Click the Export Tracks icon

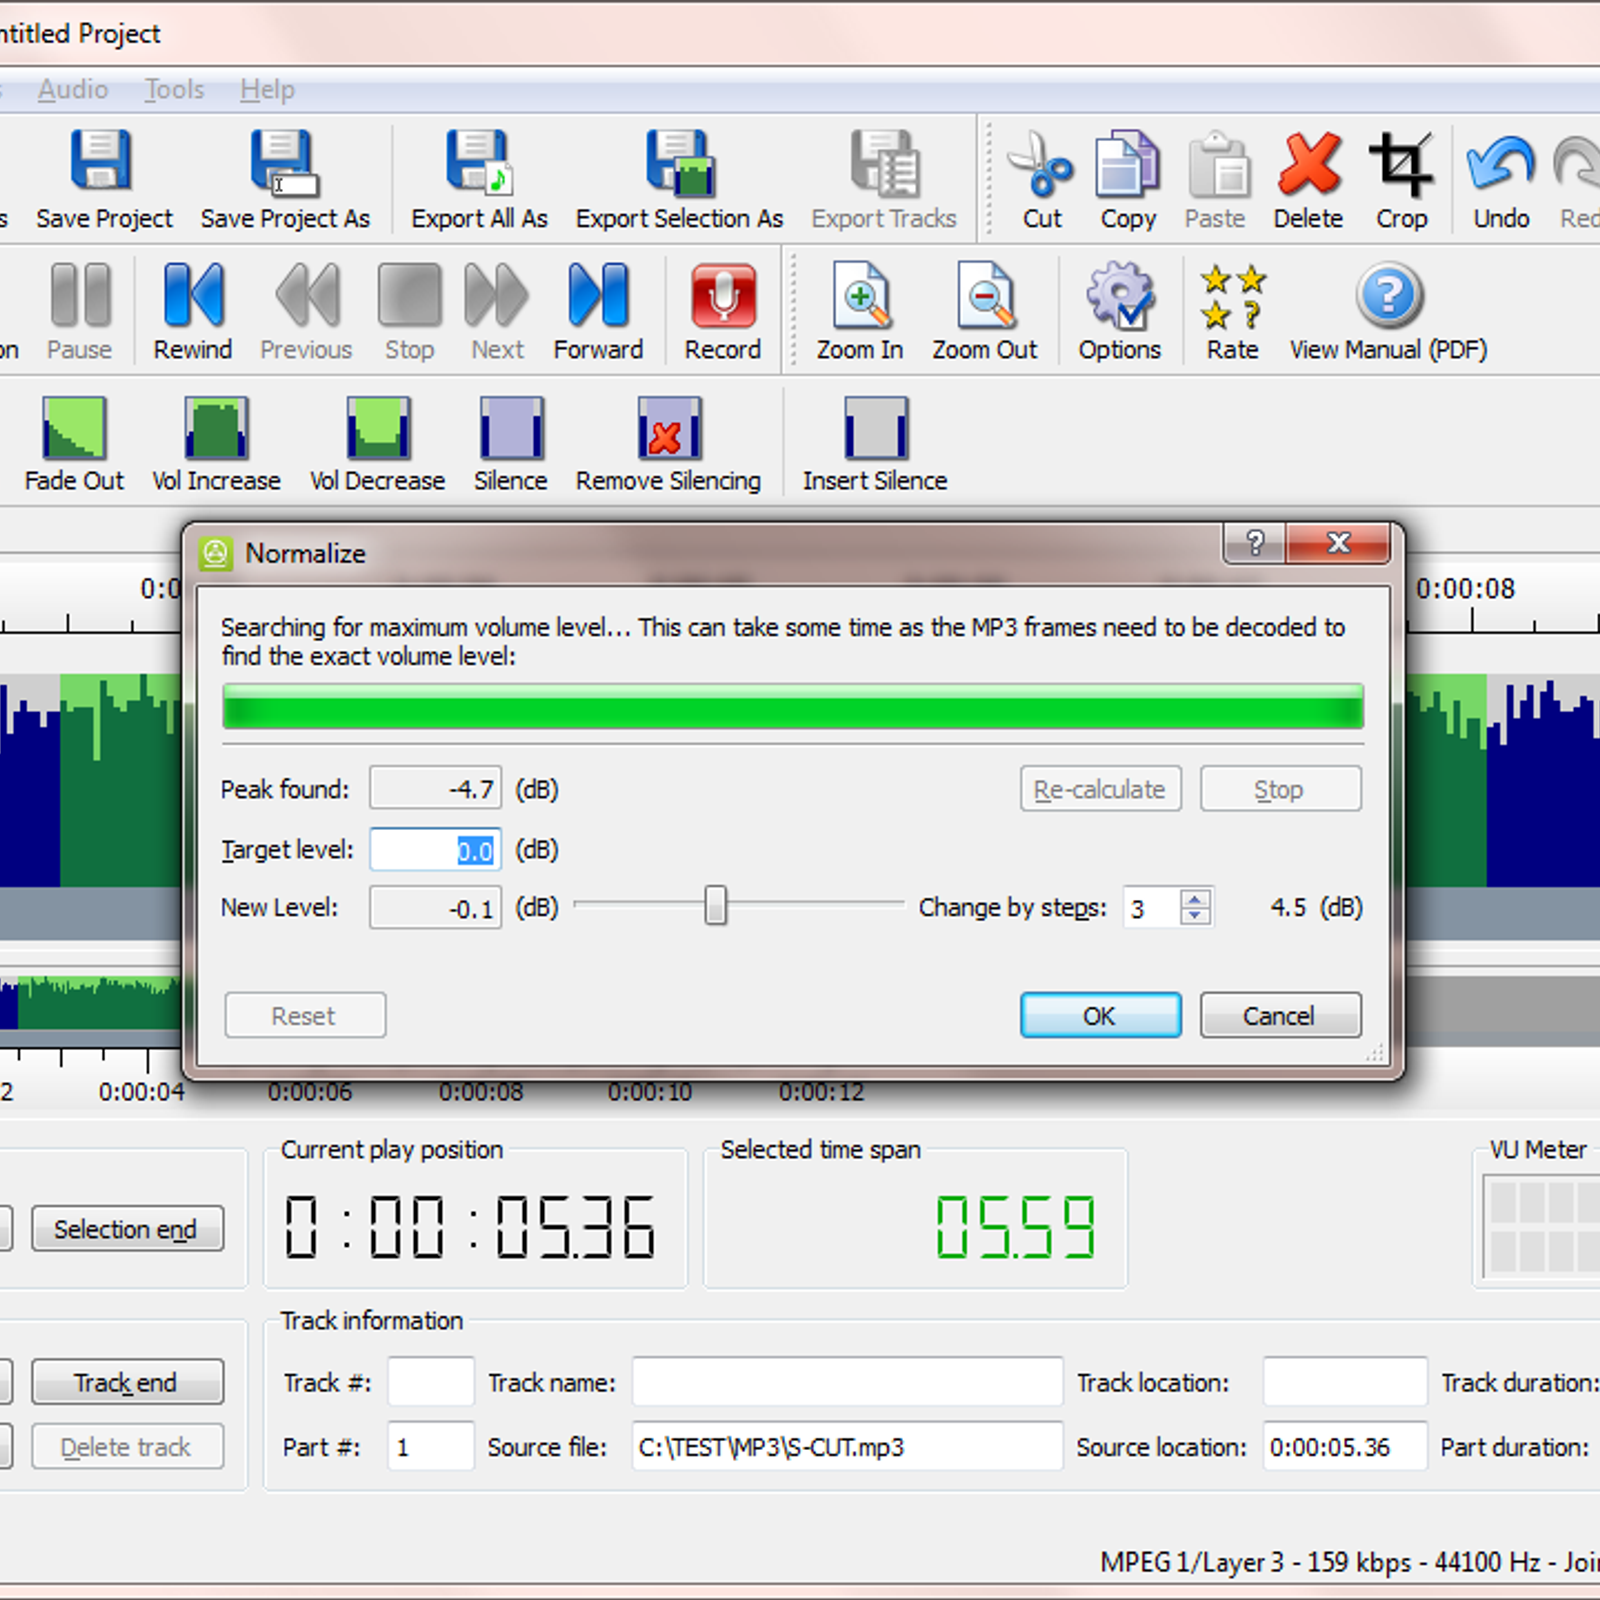(x=884, y=162)
